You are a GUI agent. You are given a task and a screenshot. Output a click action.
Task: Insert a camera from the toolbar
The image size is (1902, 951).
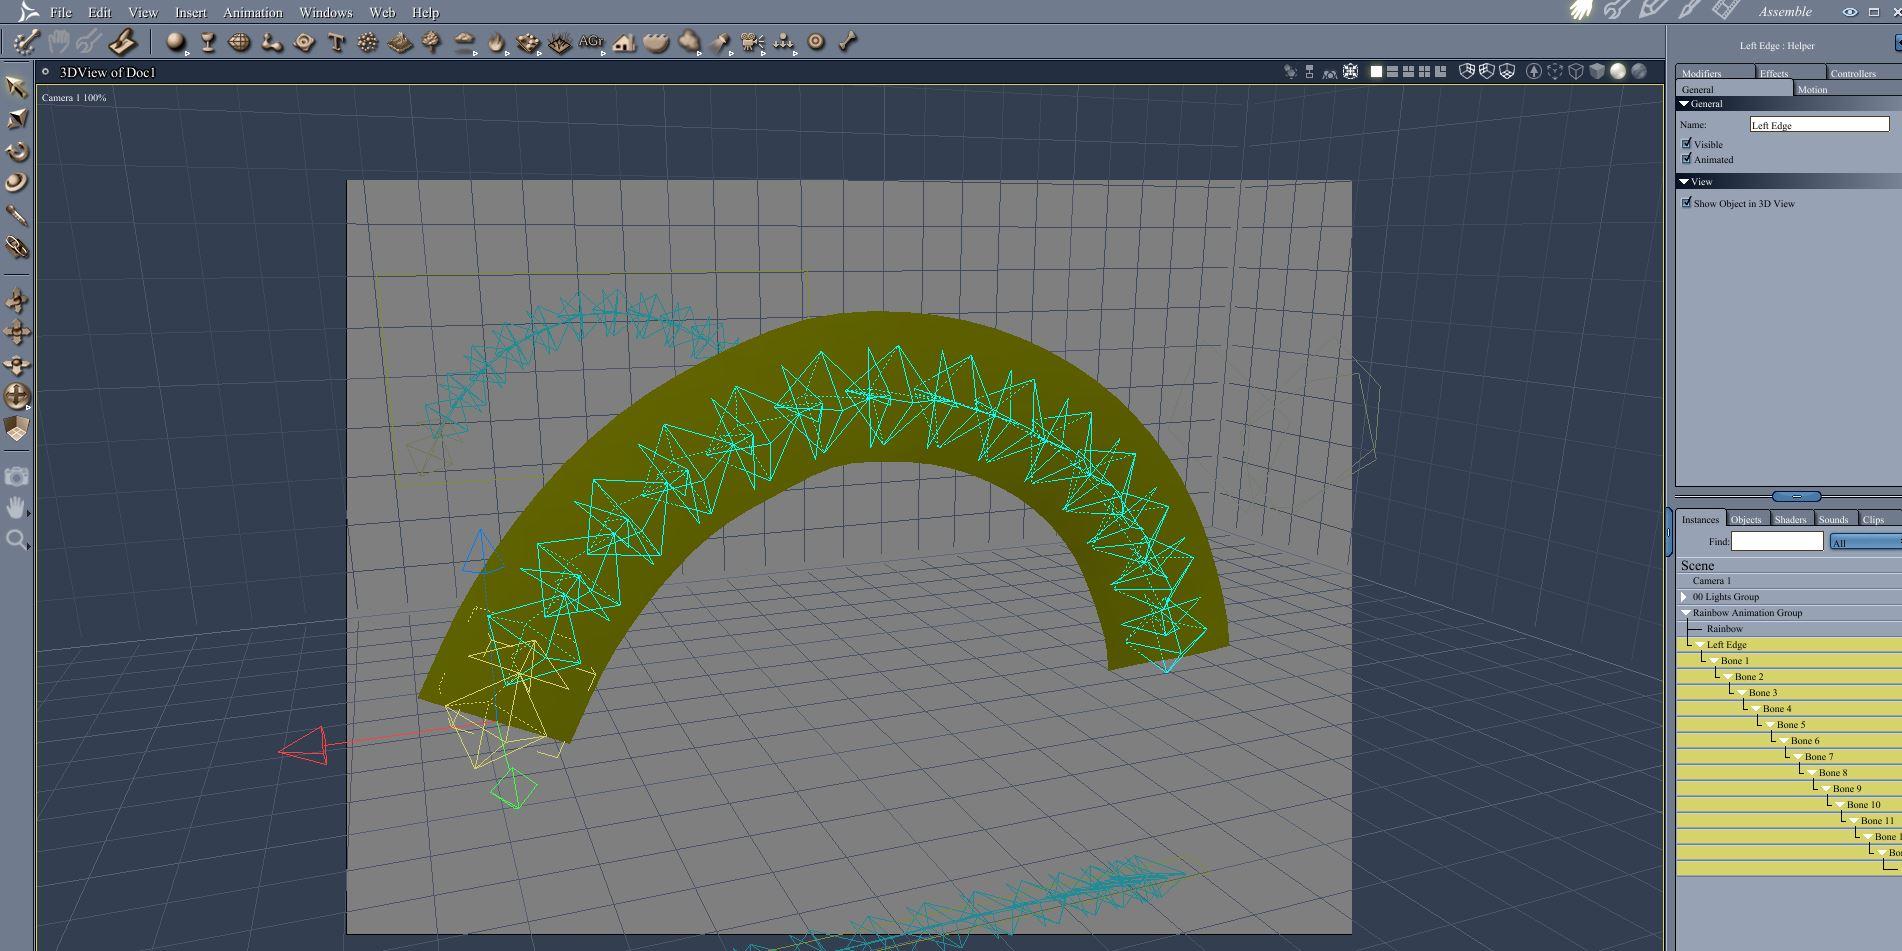752,42
